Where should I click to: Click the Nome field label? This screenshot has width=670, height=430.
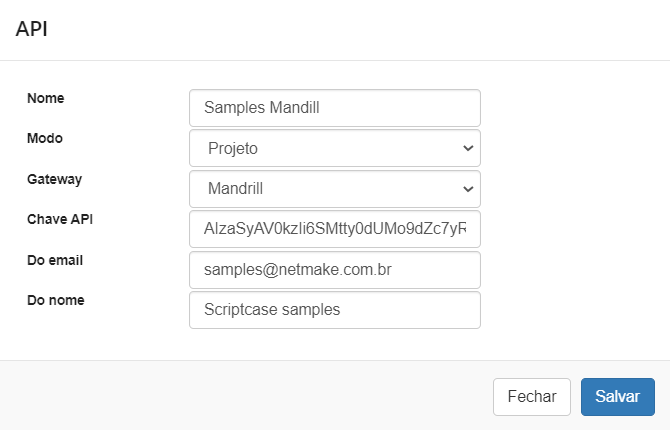pyautogui.click(x=45, y=98)
